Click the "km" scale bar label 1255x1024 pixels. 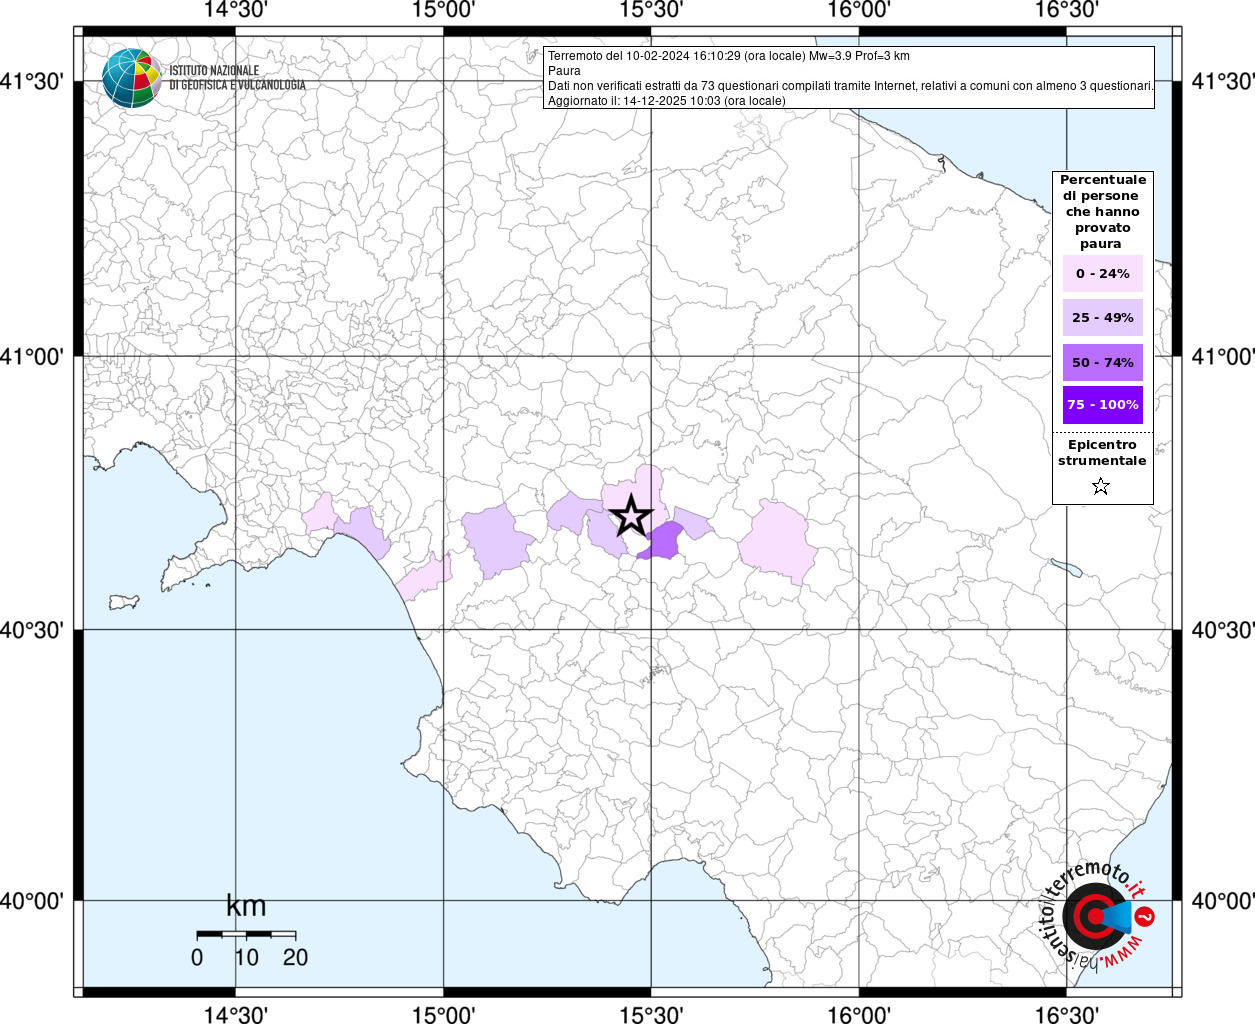pyautogui.click(x=246, y=906)
